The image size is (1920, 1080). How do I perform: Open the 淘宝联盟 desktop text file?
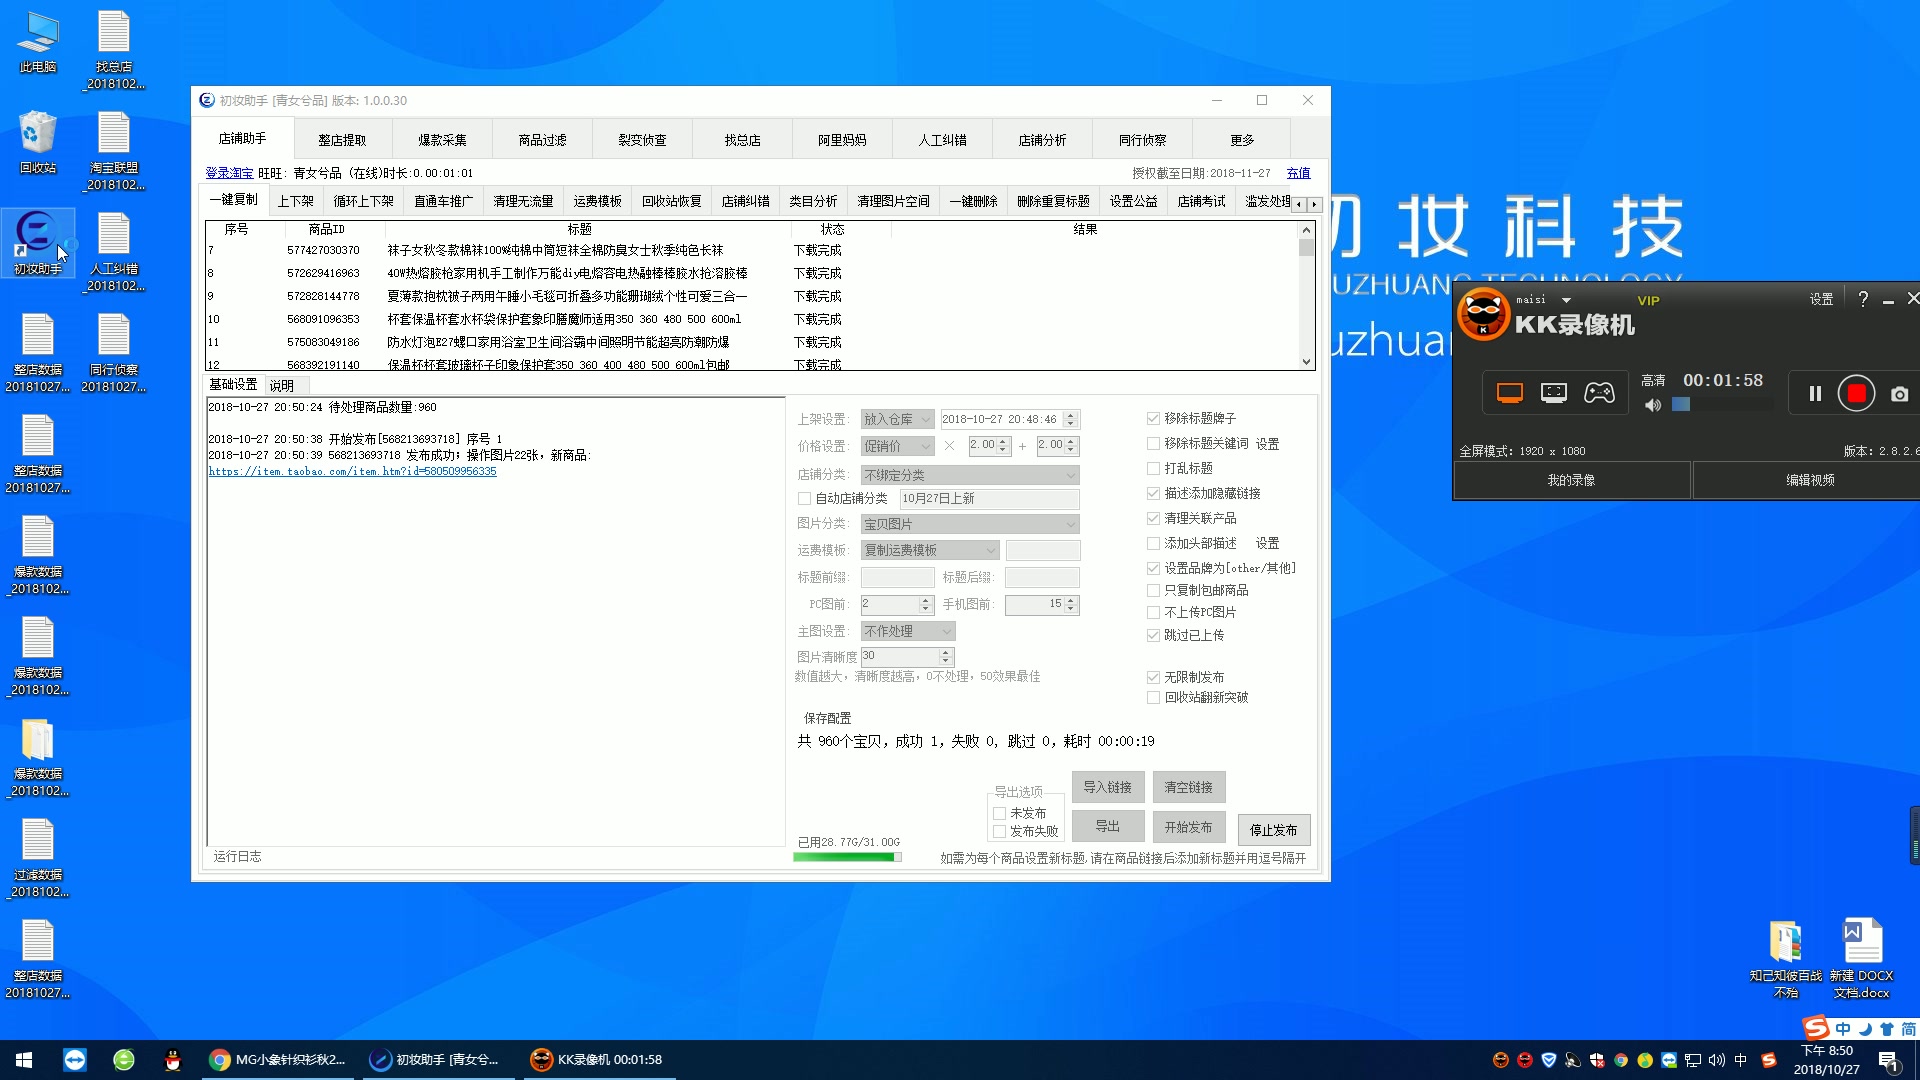coord(114,151)
